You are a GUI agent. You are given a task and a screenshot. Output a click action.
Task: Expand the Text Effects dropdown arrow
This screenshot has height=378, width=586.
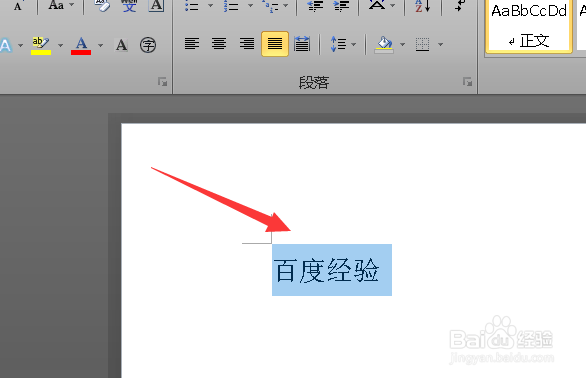click(x=21, y=46)
